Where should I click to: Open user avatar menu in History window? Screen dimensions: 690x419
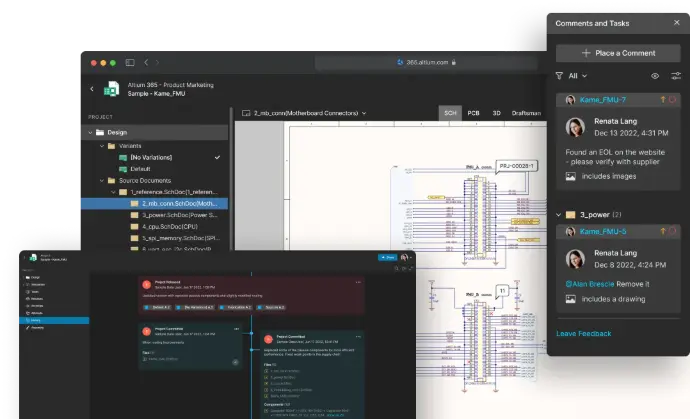[x=404, y=257]
